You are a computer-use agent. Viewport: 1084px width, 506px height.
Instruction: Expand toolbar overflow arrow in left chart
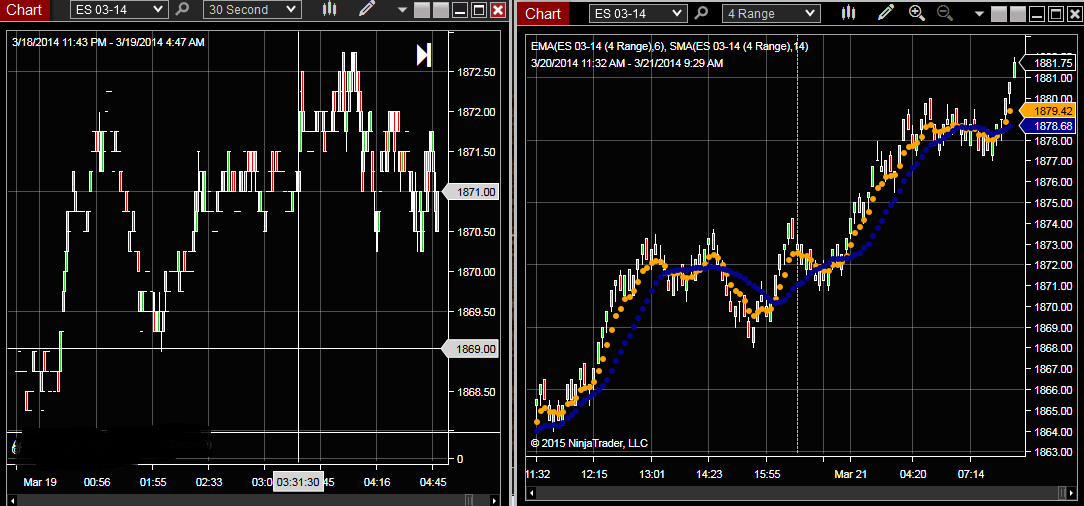pos(402,11)
